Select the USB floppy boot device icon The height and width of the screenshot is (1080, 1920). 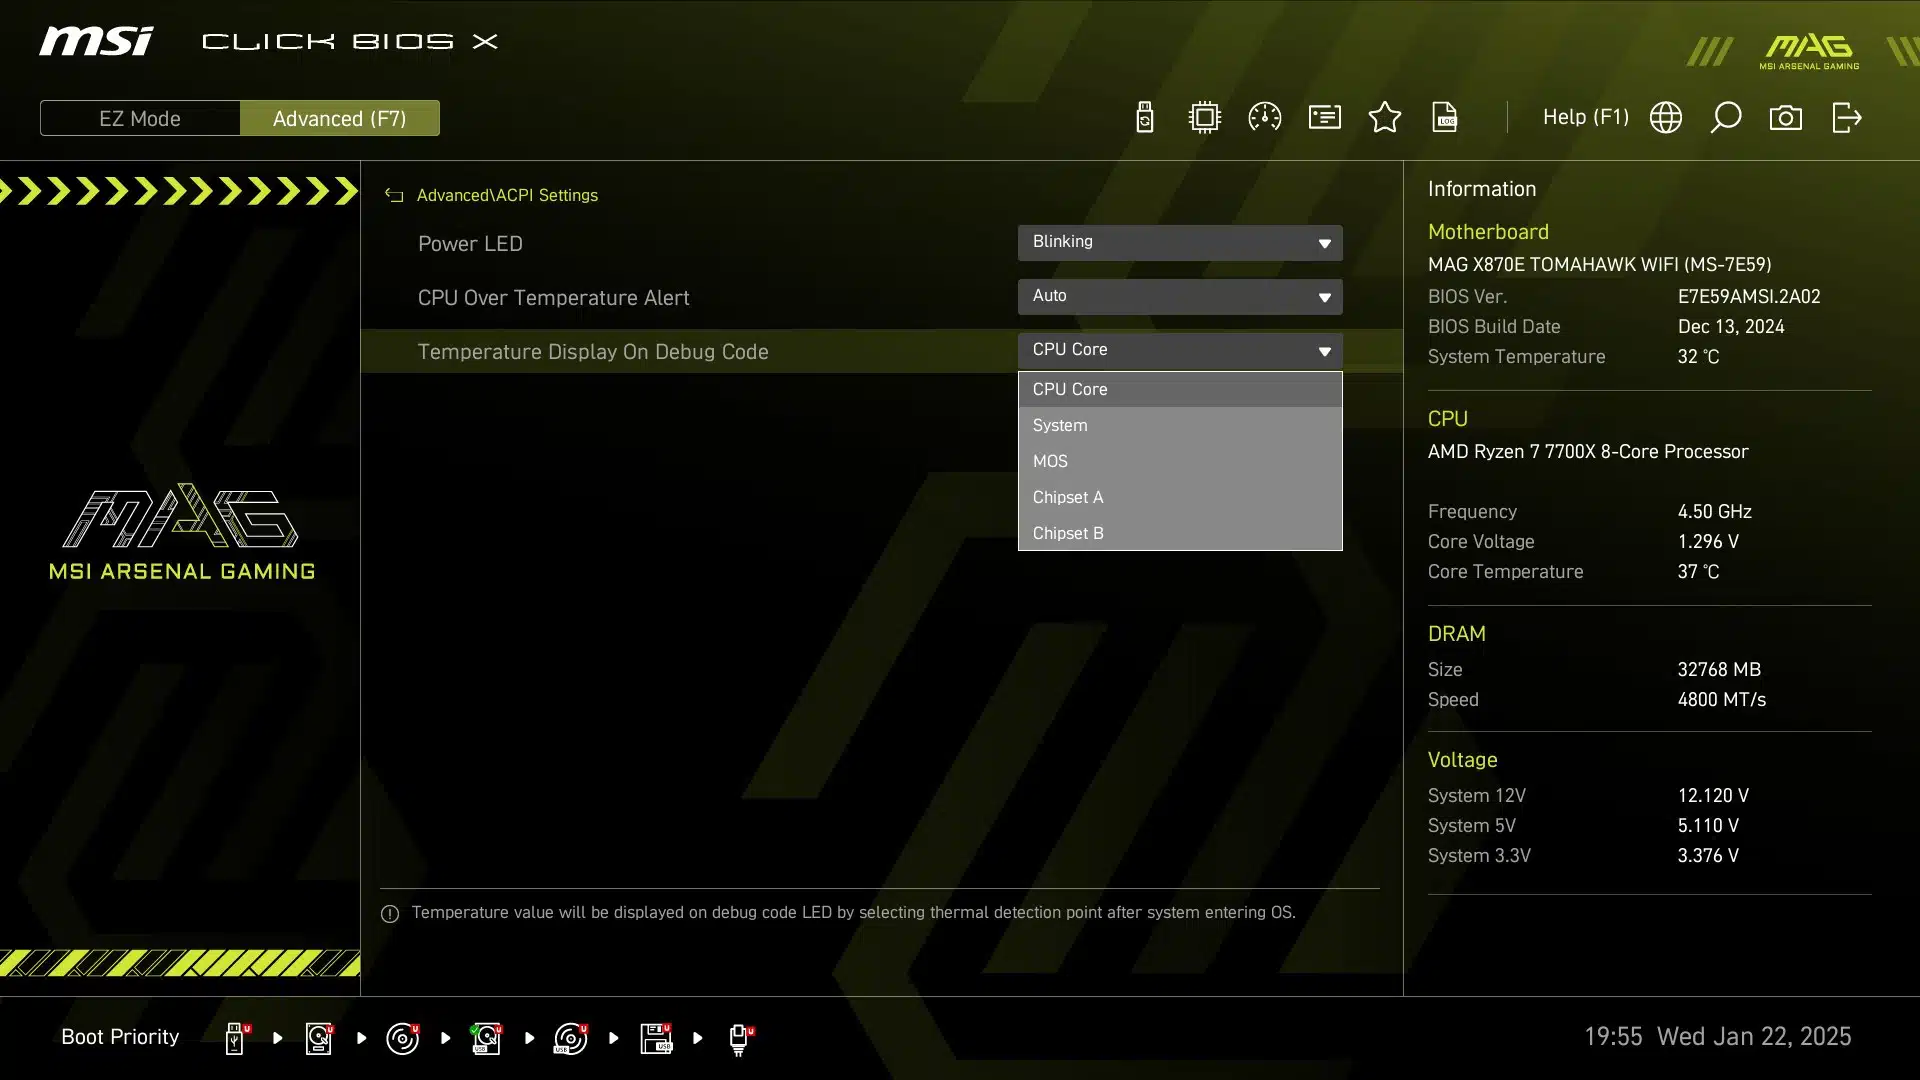point(656,1038)
